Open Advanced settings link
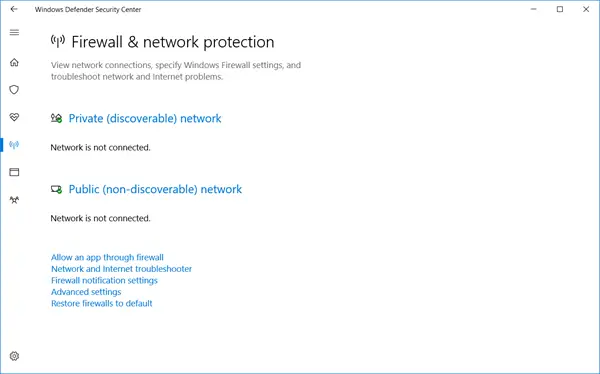This screenshot has width=600, height=374. 86,292
